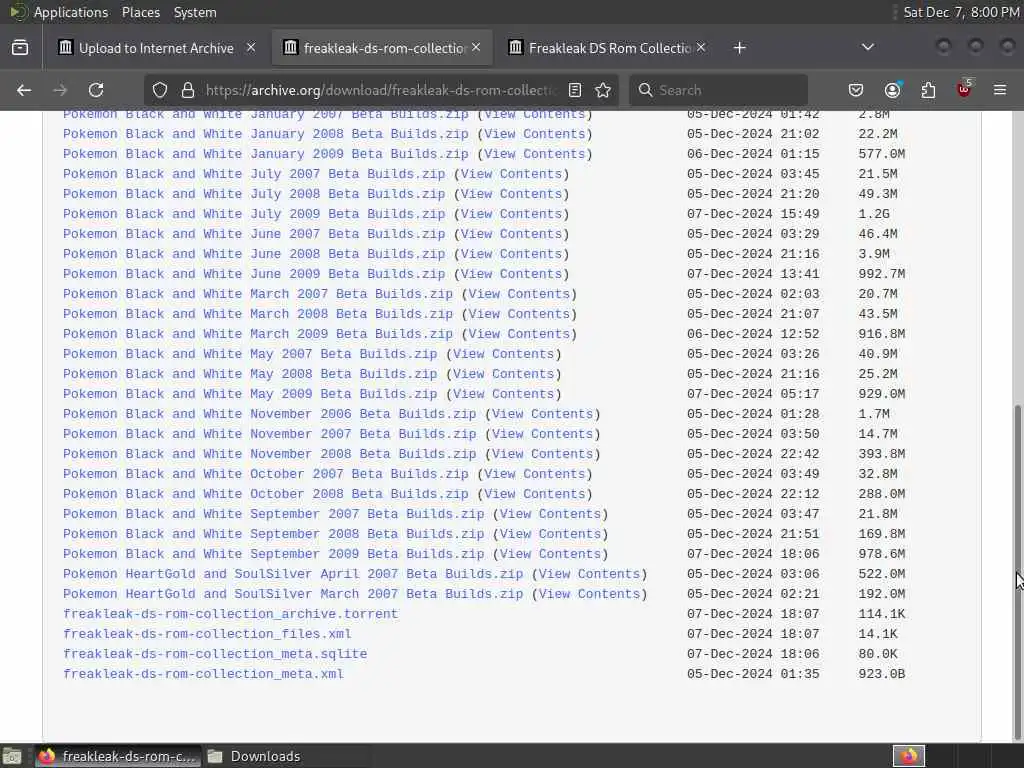Open the Applications menu
Viewport: 1024px width, 768px height.
click(x=71, y=12)
